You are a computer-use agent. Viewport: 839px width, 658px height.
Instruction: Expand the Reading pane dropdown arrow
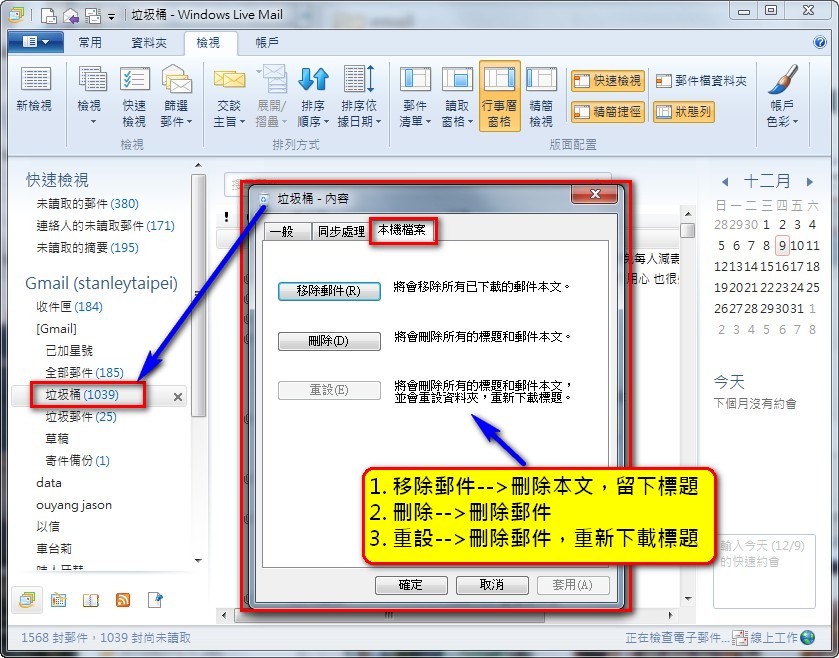(x=470, y=122)
